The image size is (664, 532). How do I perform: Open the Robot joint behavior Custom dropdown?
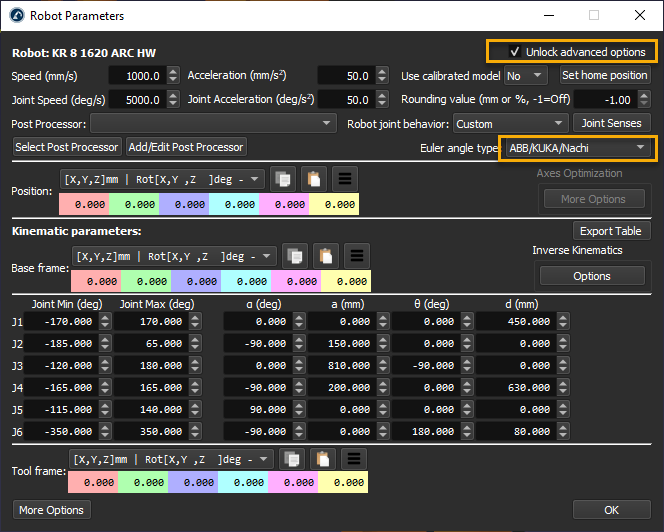coord(508,124)
